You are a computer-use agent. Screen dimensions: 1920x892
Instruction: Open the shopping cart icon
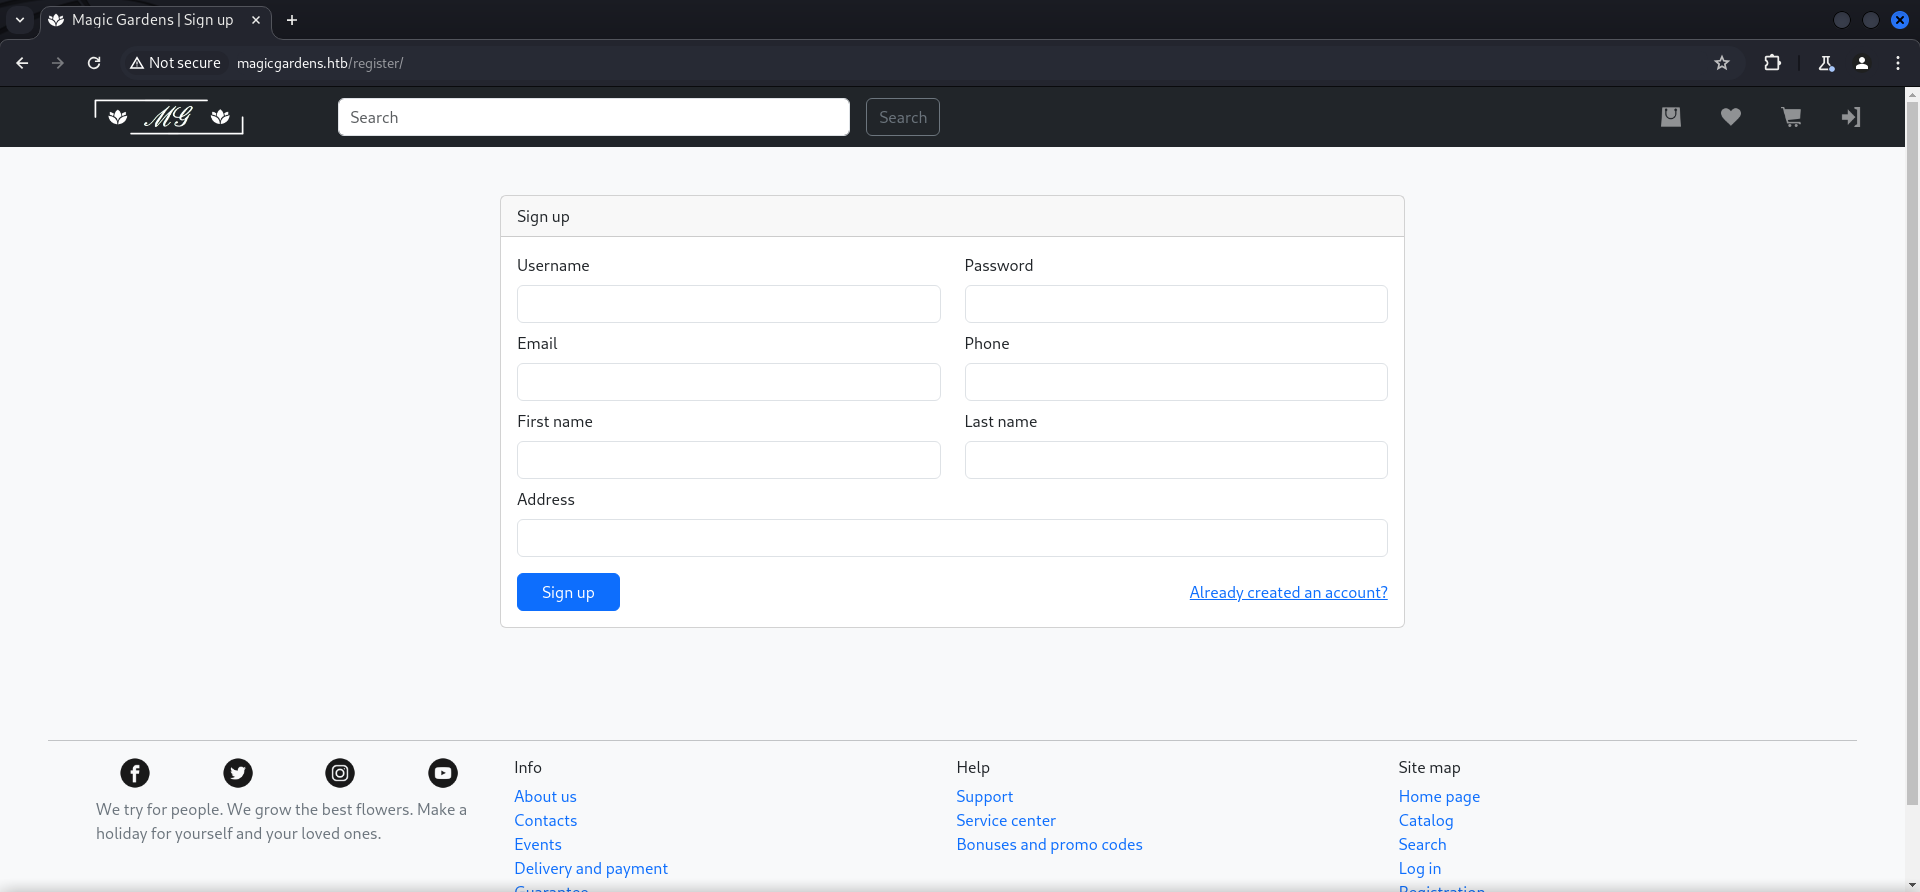click(1791, 117)
